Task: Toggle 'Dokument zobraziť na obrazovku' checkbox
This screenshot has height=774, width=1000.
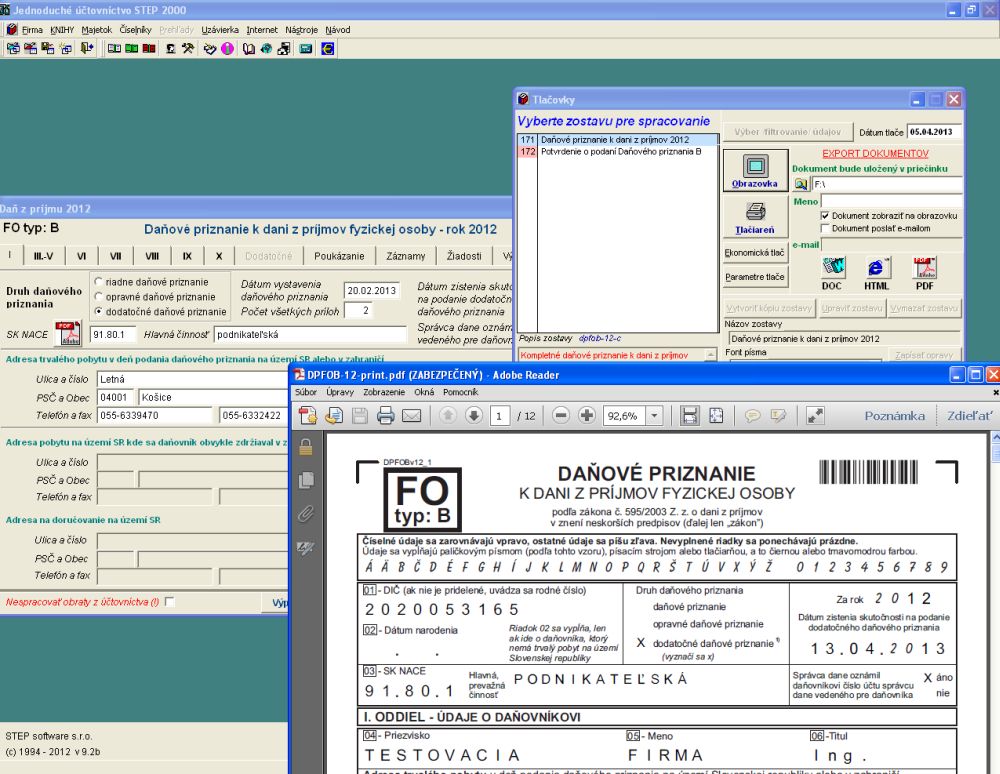Action: 825,215
